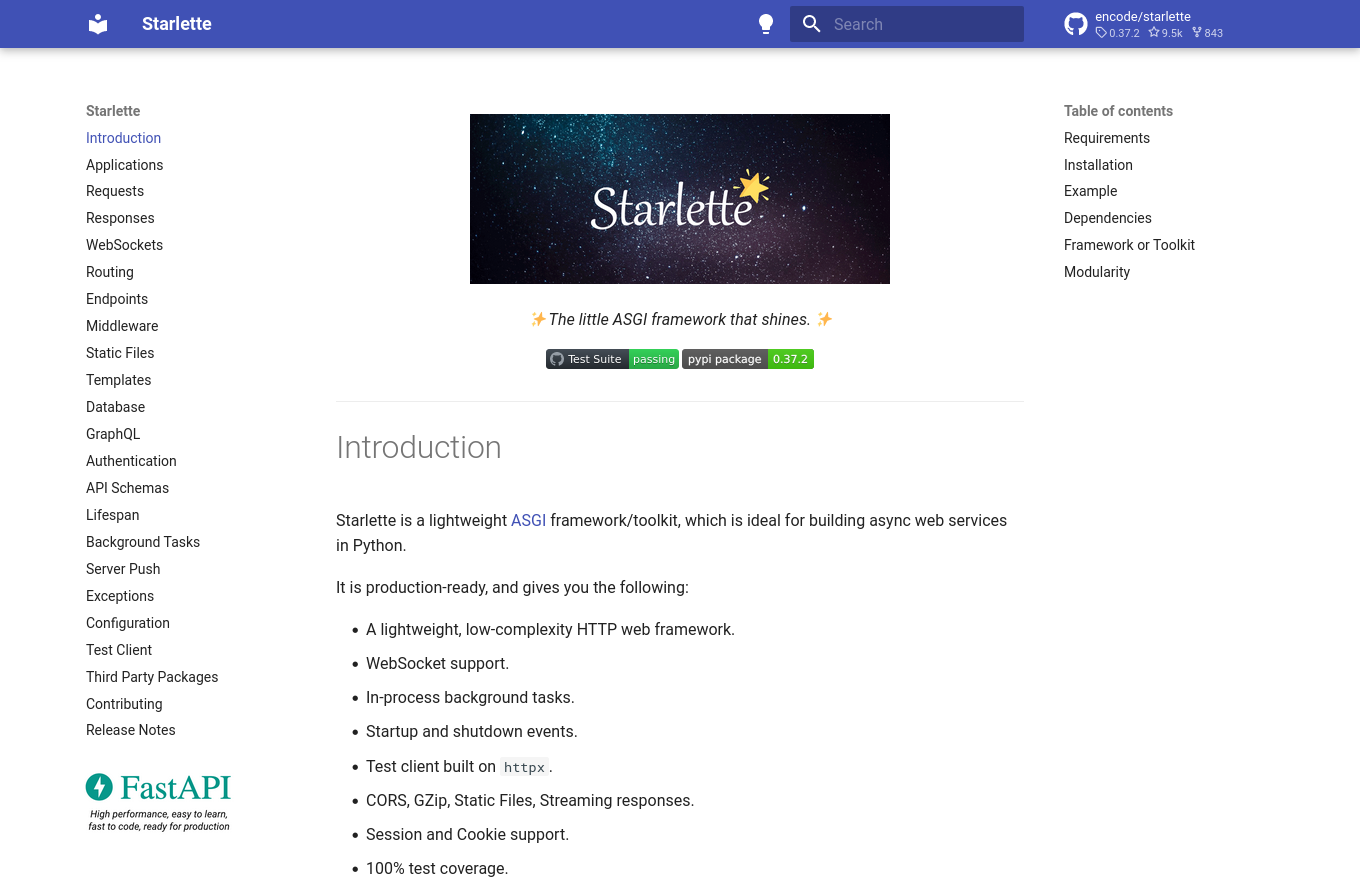Go to Server Push page

pyautogui.click(x=123, y=569)
